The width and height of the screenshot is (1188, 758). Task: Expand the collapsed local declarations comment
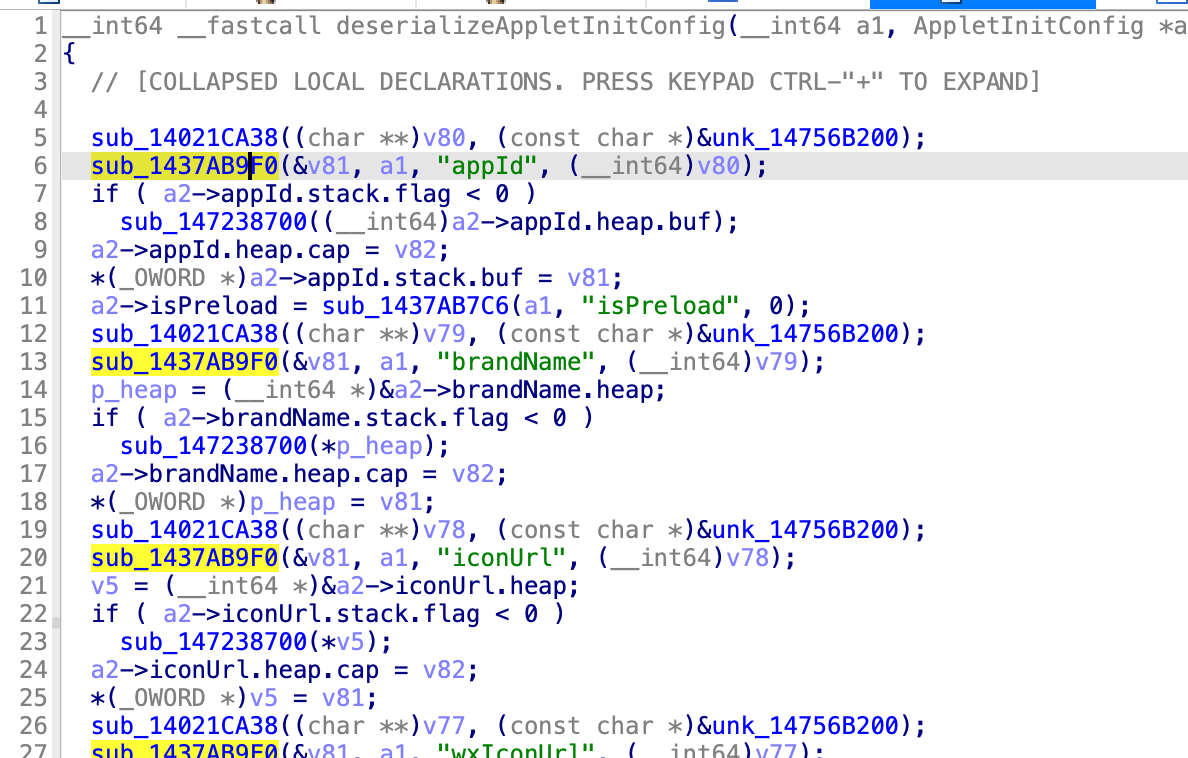(x=565, y=82)
